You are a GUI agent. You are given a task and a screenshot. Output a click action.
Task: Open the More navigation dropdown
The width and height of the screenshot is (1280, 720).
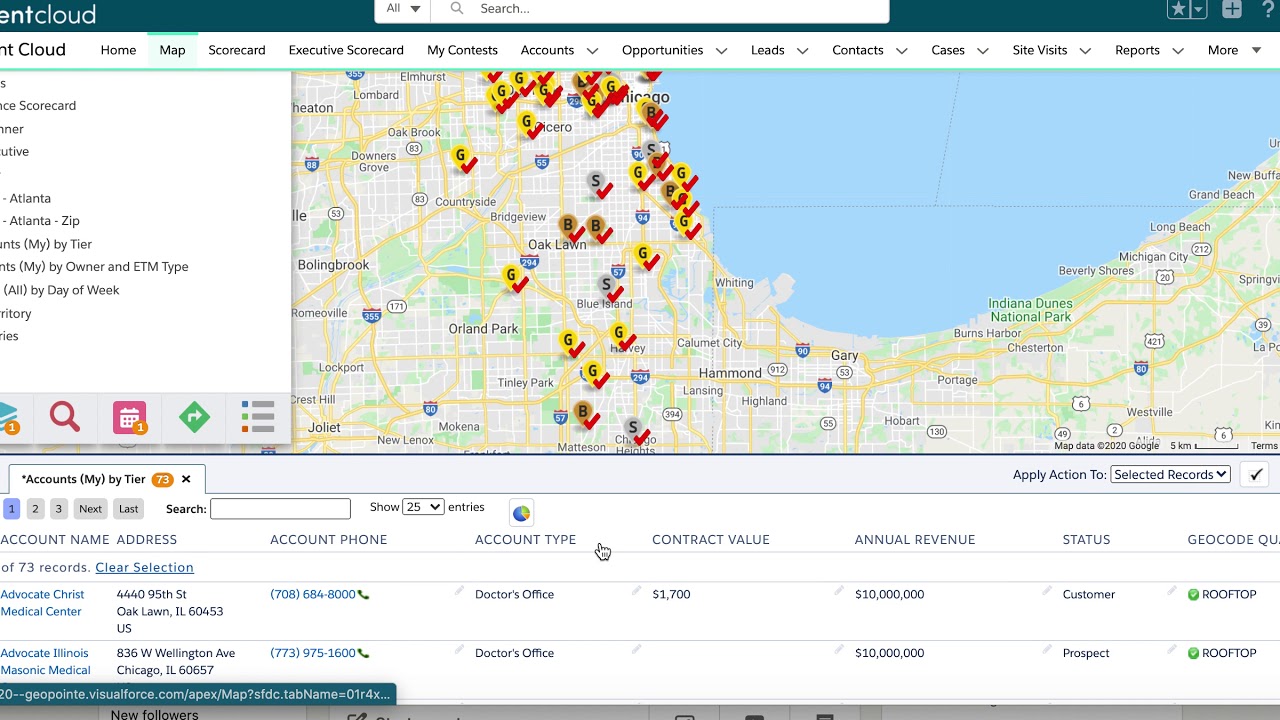coord(1234,50)
